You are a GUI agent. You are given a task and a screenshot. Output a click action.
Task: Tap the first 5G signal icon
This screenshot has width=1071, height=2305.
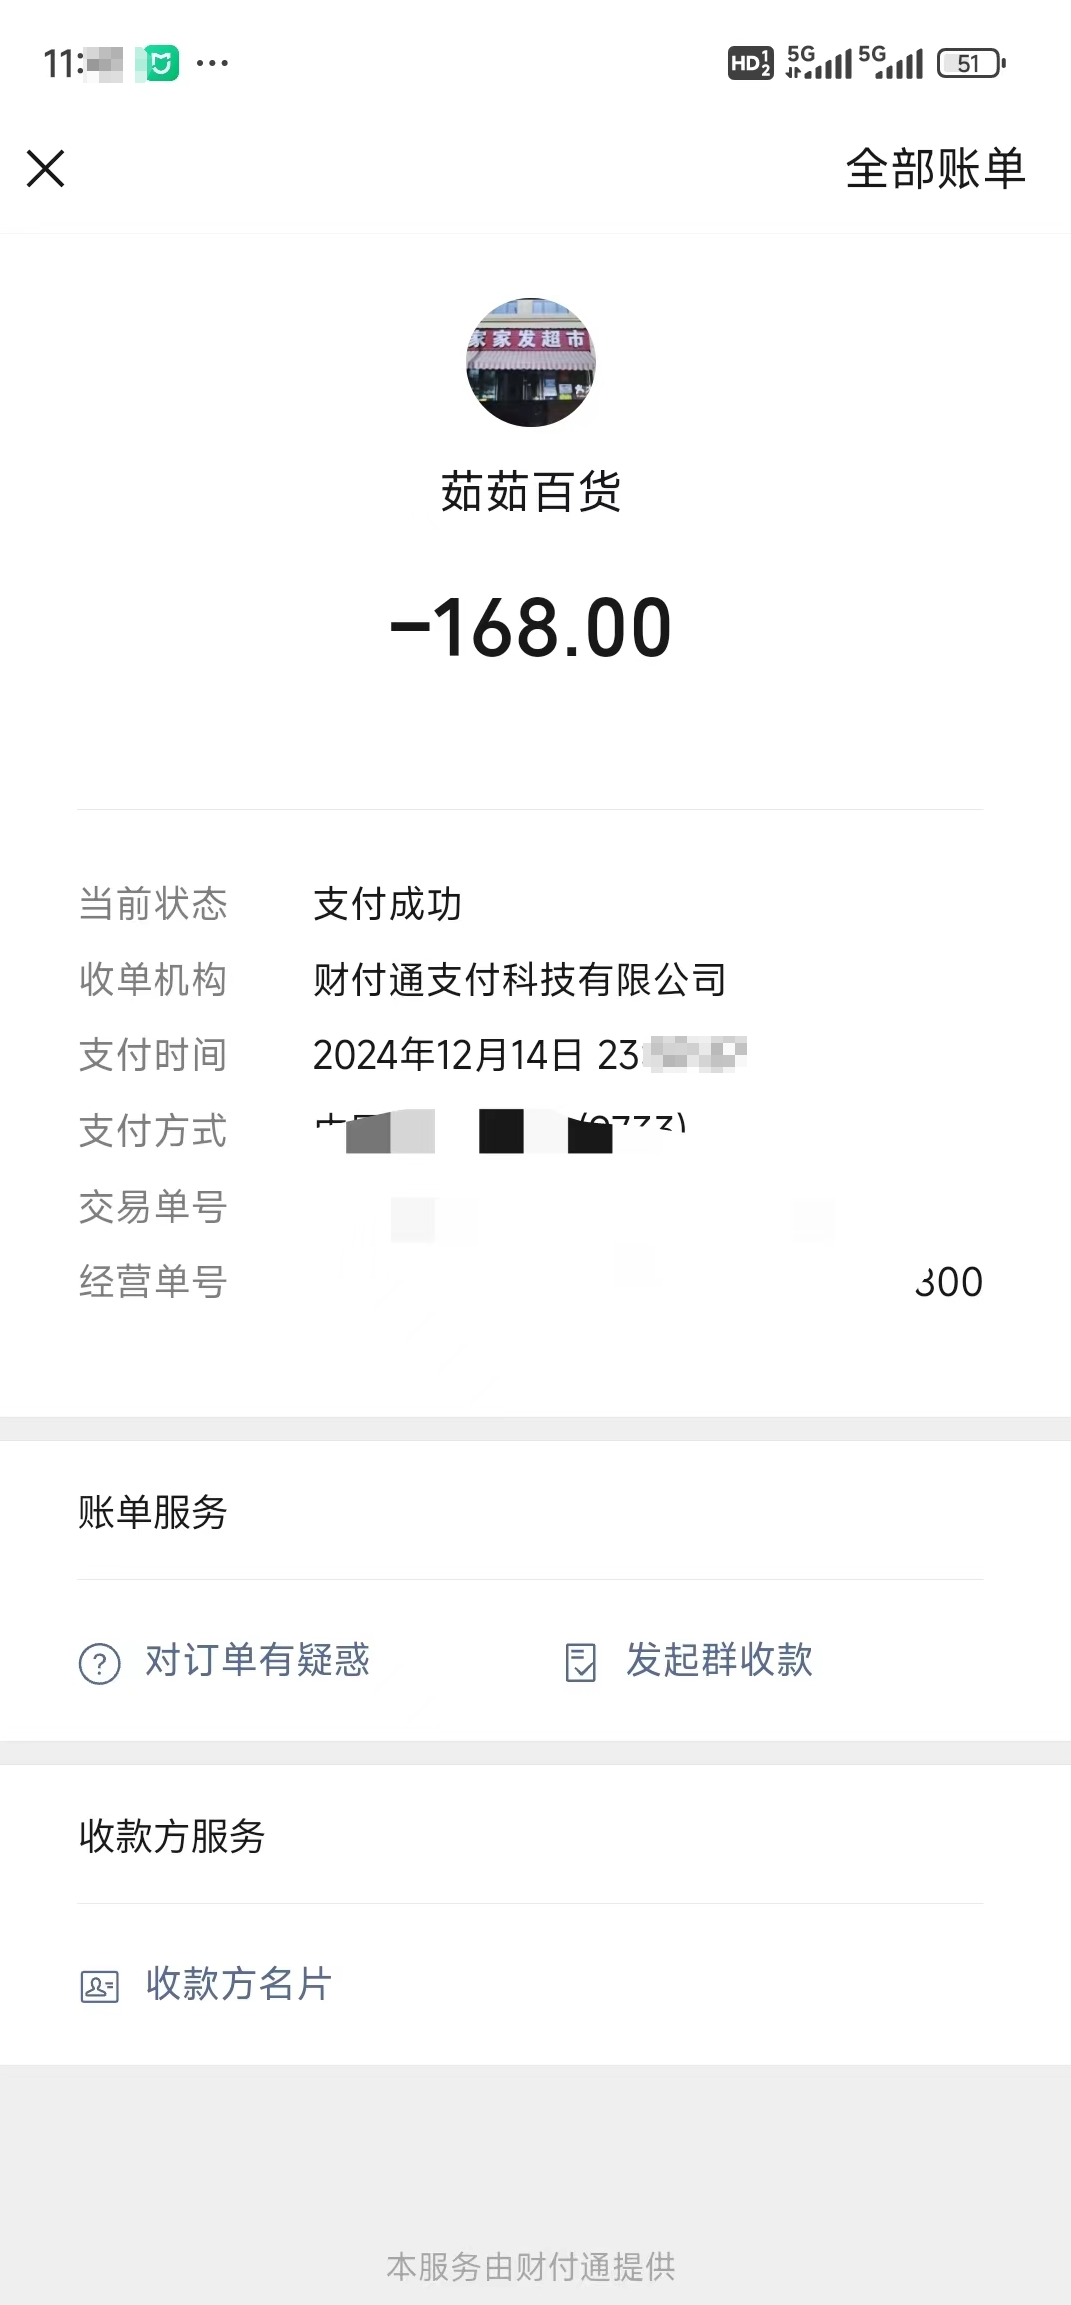pos(819,62)
